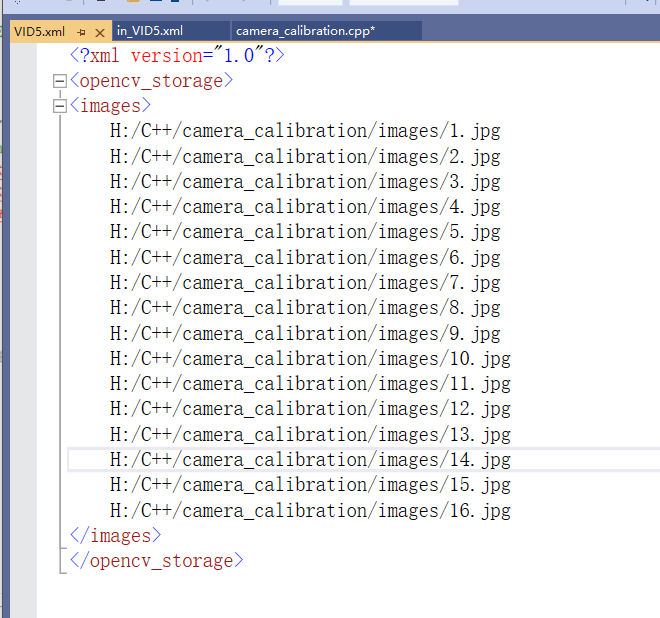The width and height of the screenshot is (660, 618).
Task: Click the images/13.jpg path line
Action: [x=310, y=434]
